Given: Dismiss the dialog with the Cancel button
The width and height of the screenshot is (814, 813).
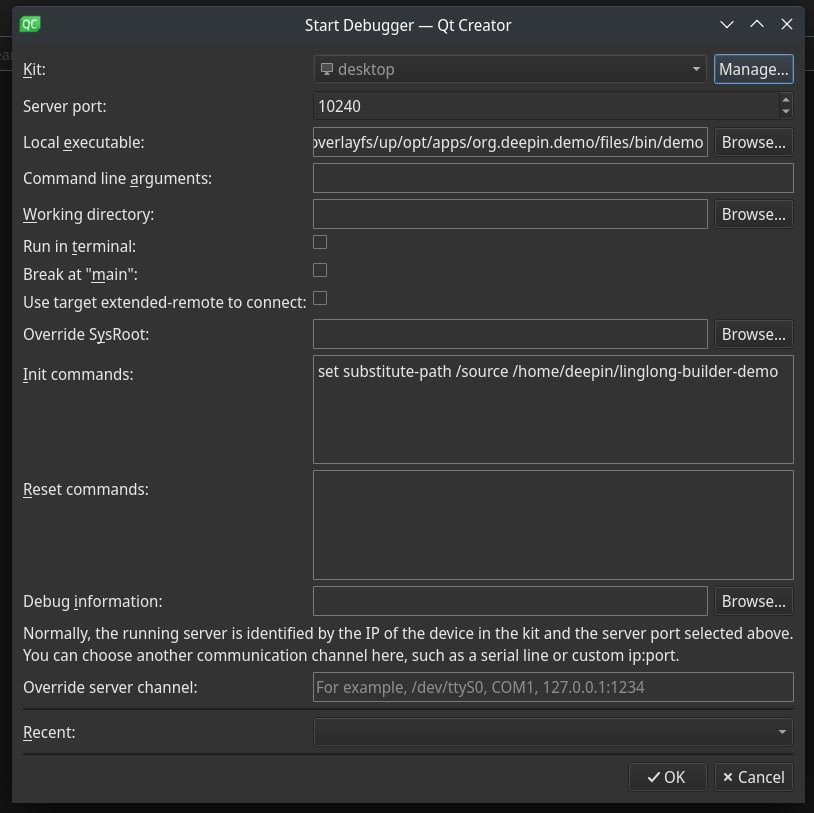Looking at the screenshot, I should pos(753,777).
